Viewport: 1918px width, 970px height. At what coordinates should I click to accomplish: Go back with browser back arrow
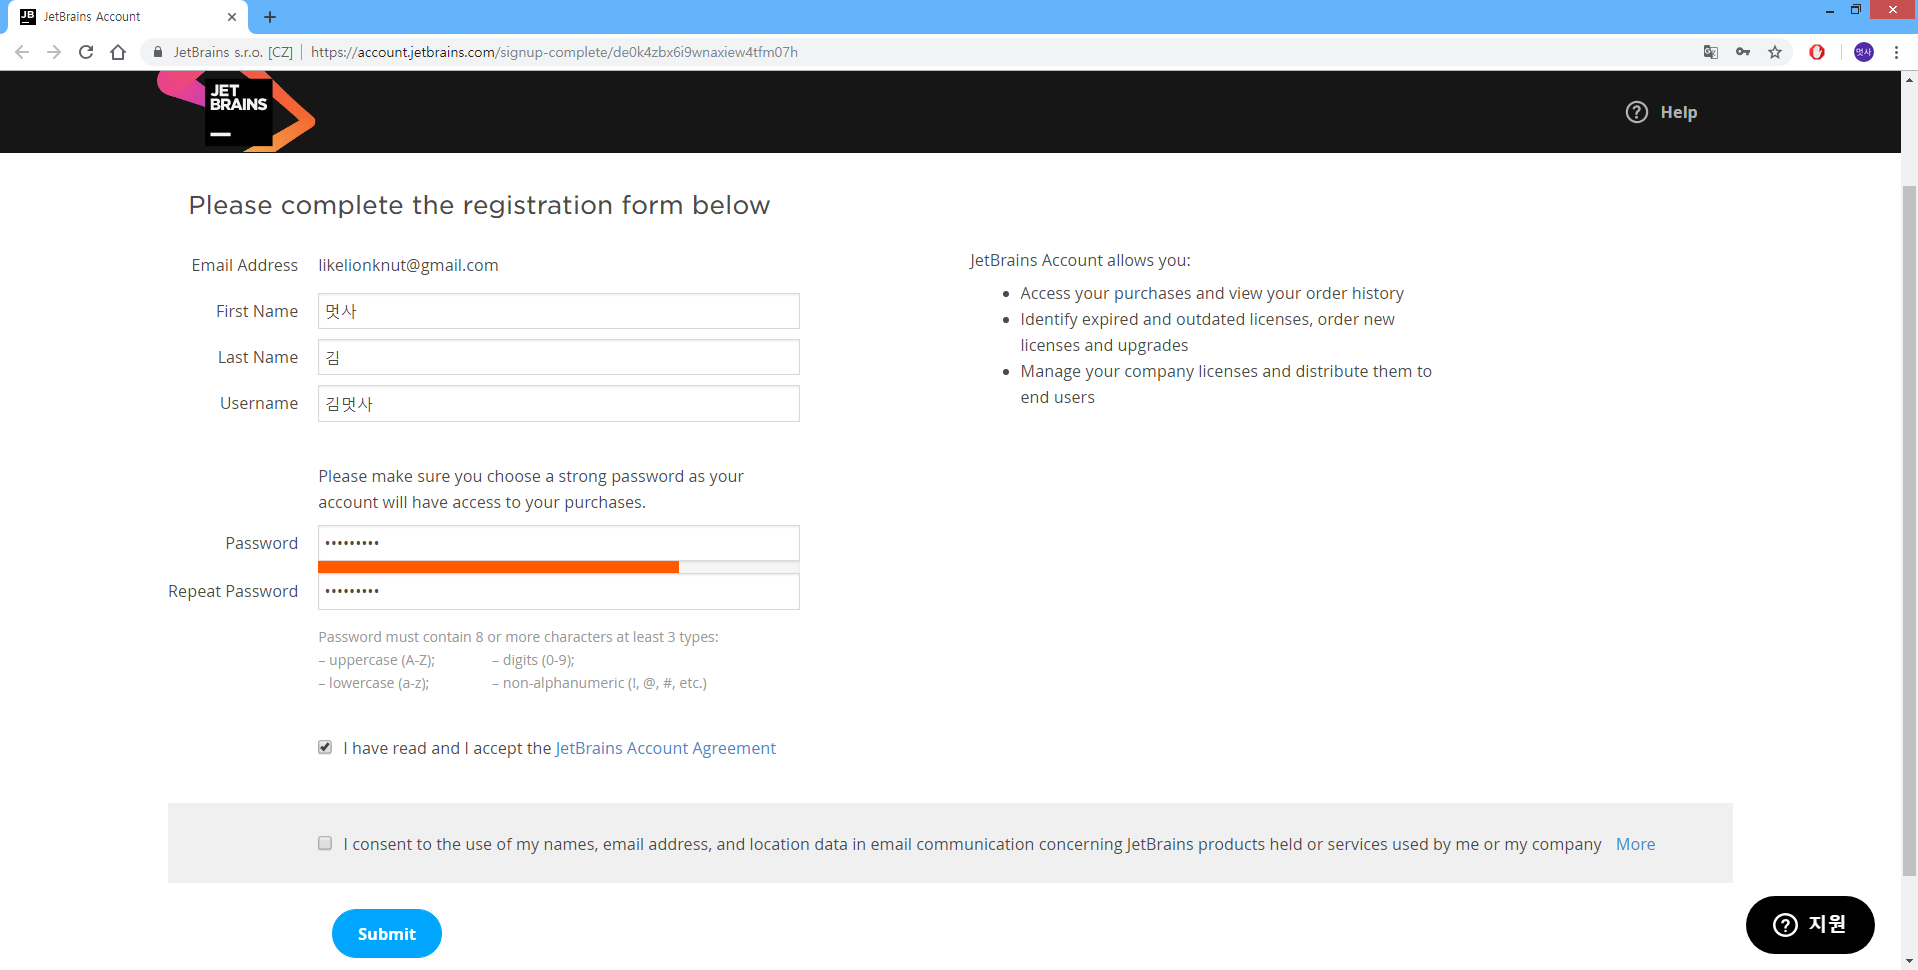pyautogui.click(x=22, y=52)
